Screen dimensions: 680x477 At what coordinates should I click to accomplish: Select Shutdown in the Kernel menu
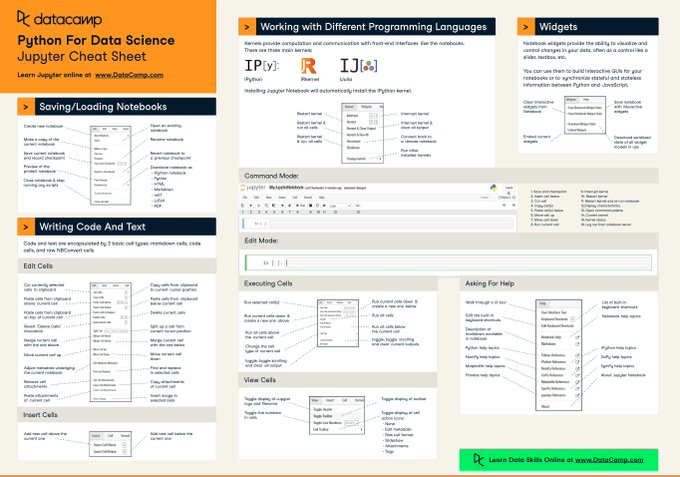pos(353,147)
